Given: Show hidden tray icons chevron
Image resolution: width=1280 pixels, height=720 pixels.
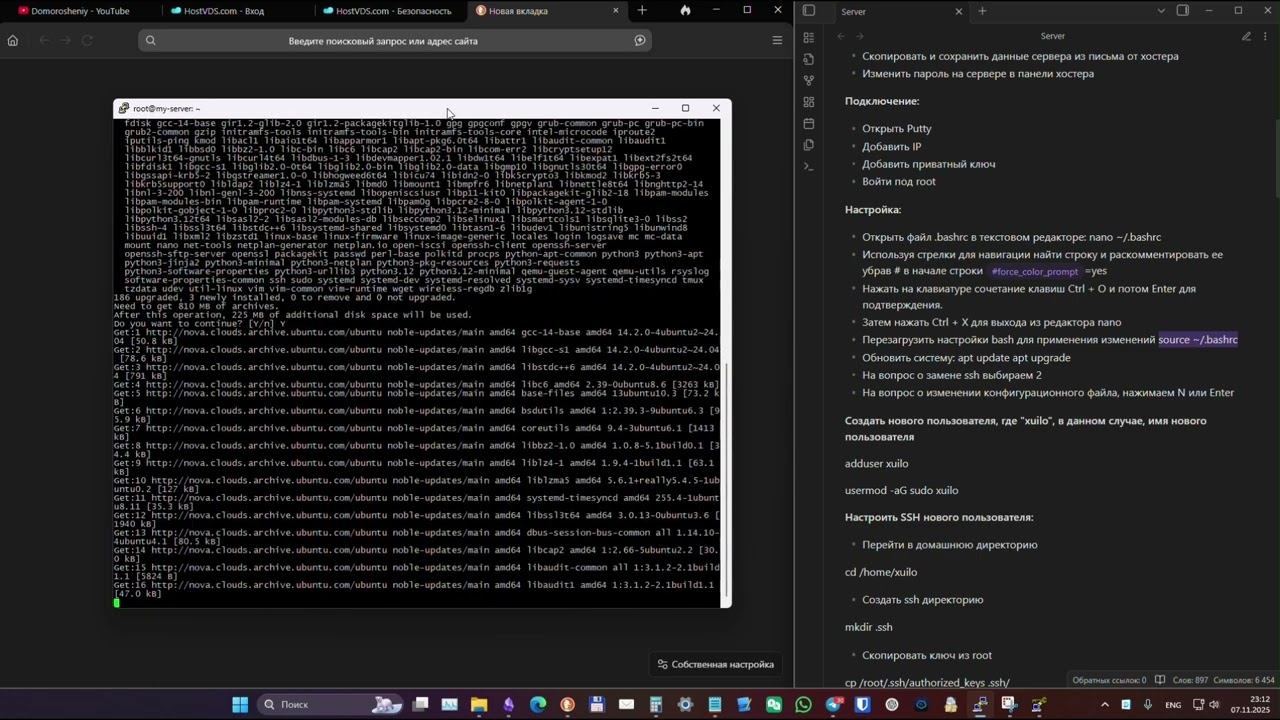Looking at the screenshot, I should 1105,705.
